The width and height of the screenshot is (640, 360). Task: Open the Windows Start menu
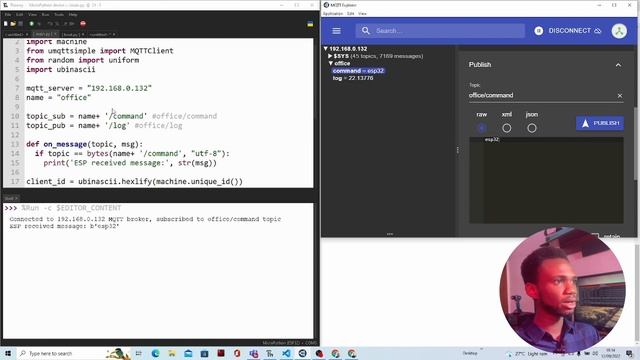point(8,353)
